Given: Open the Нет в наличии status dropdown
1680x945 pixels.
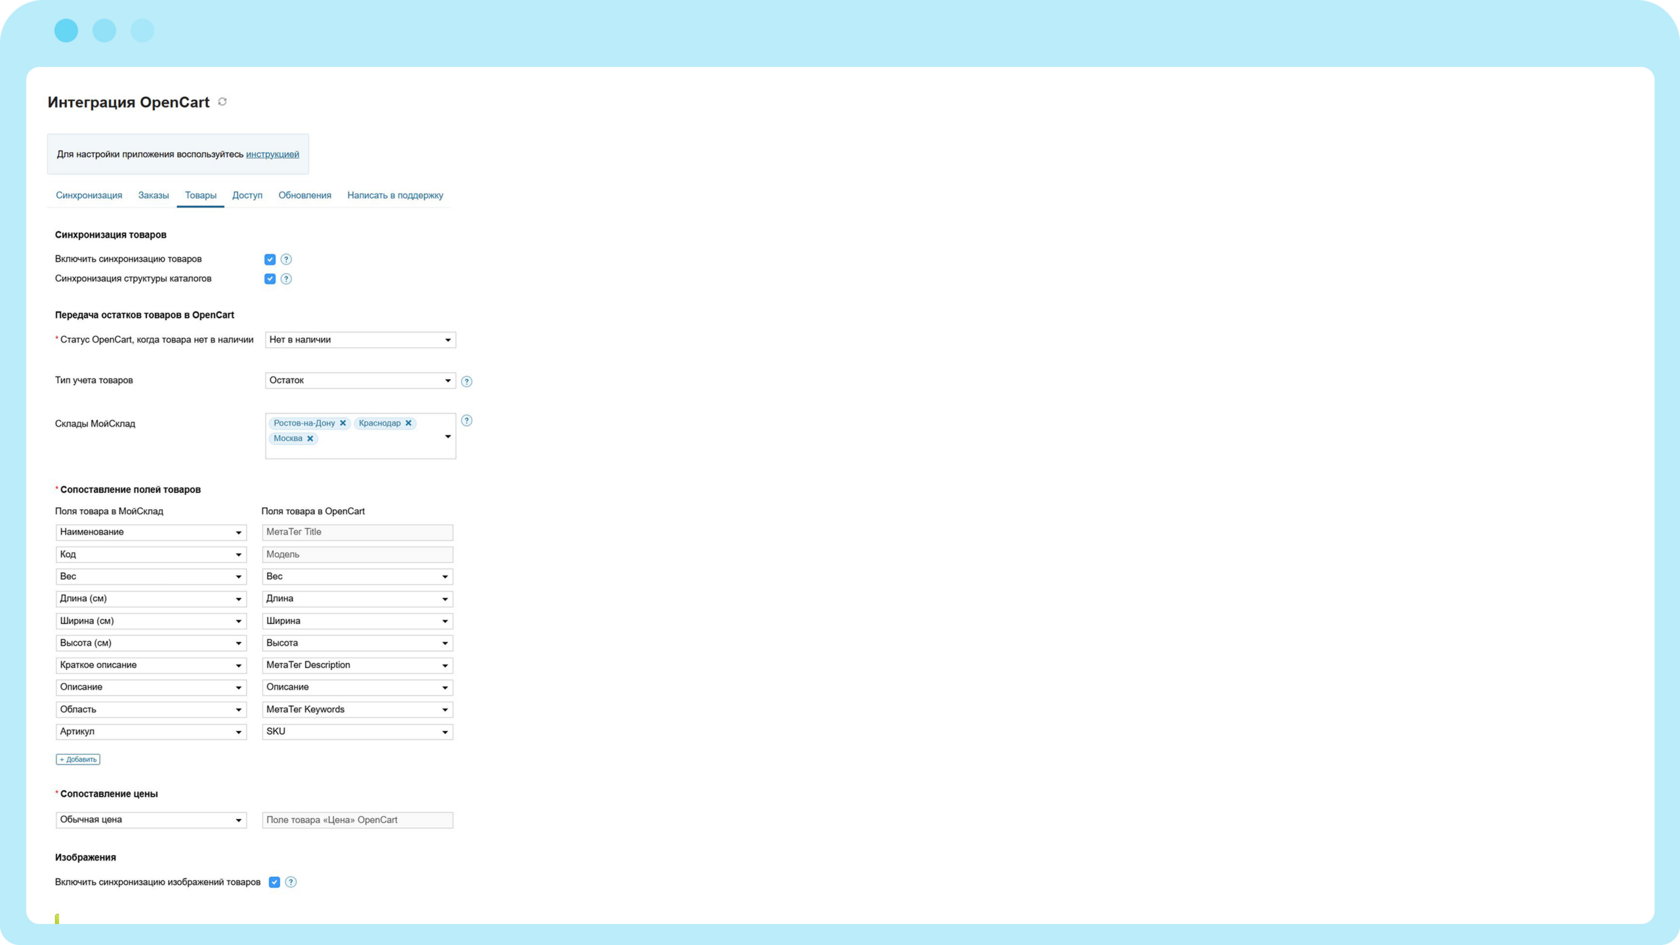Looking at the screenshot, I should (x=360, y=340).
